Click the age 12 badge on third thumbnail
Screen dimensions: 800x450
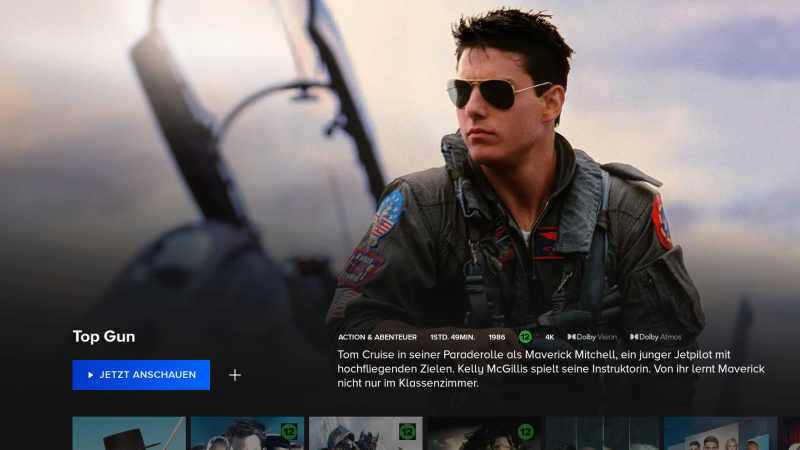pyautogui.click(x=407, y=432)
